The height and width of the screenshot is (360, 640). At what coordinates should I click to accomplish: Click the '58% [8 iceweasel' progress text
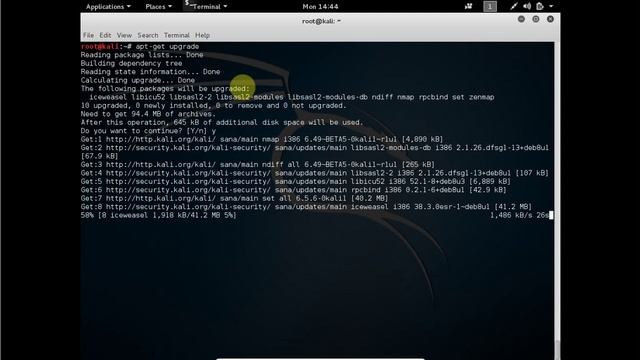pyautogui.click(x=158, y=216)
